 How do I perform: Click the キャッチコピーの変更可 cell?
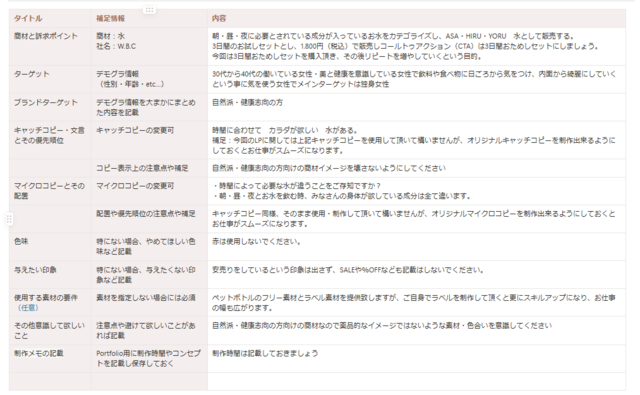coord(149,140)
